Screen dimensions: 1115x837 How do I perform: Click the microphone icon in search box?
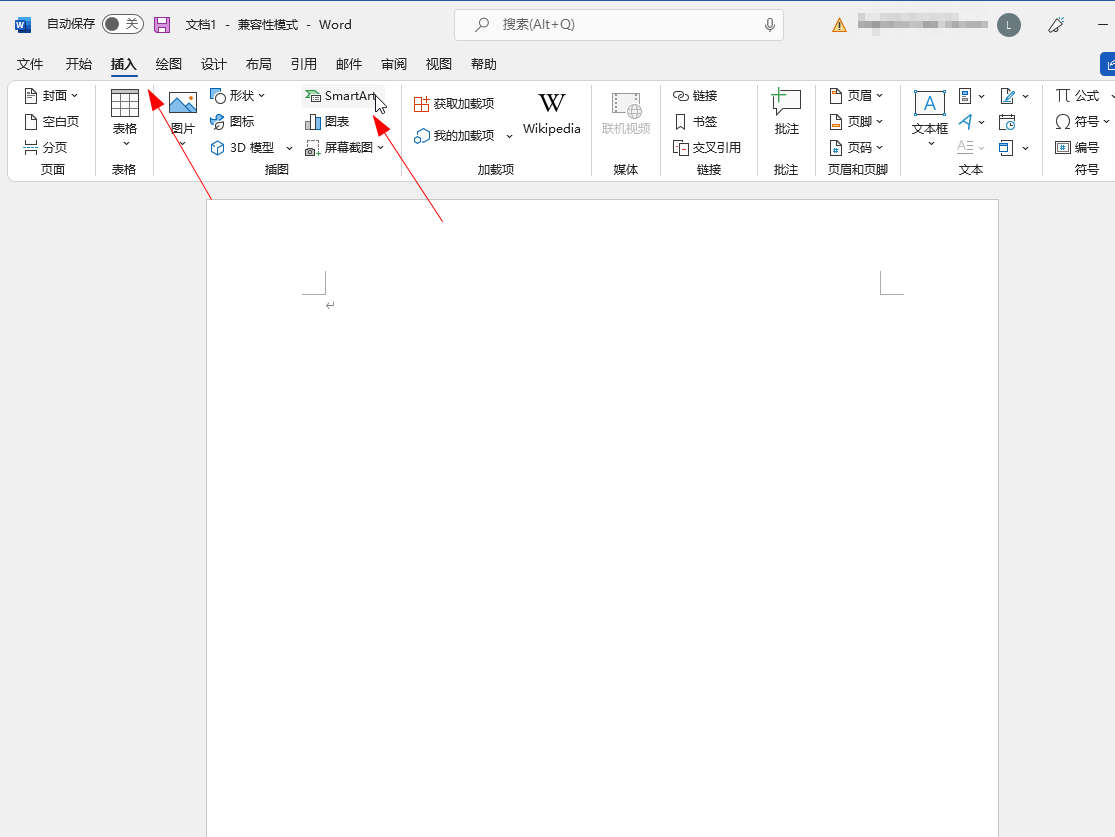tap(769, 24)
